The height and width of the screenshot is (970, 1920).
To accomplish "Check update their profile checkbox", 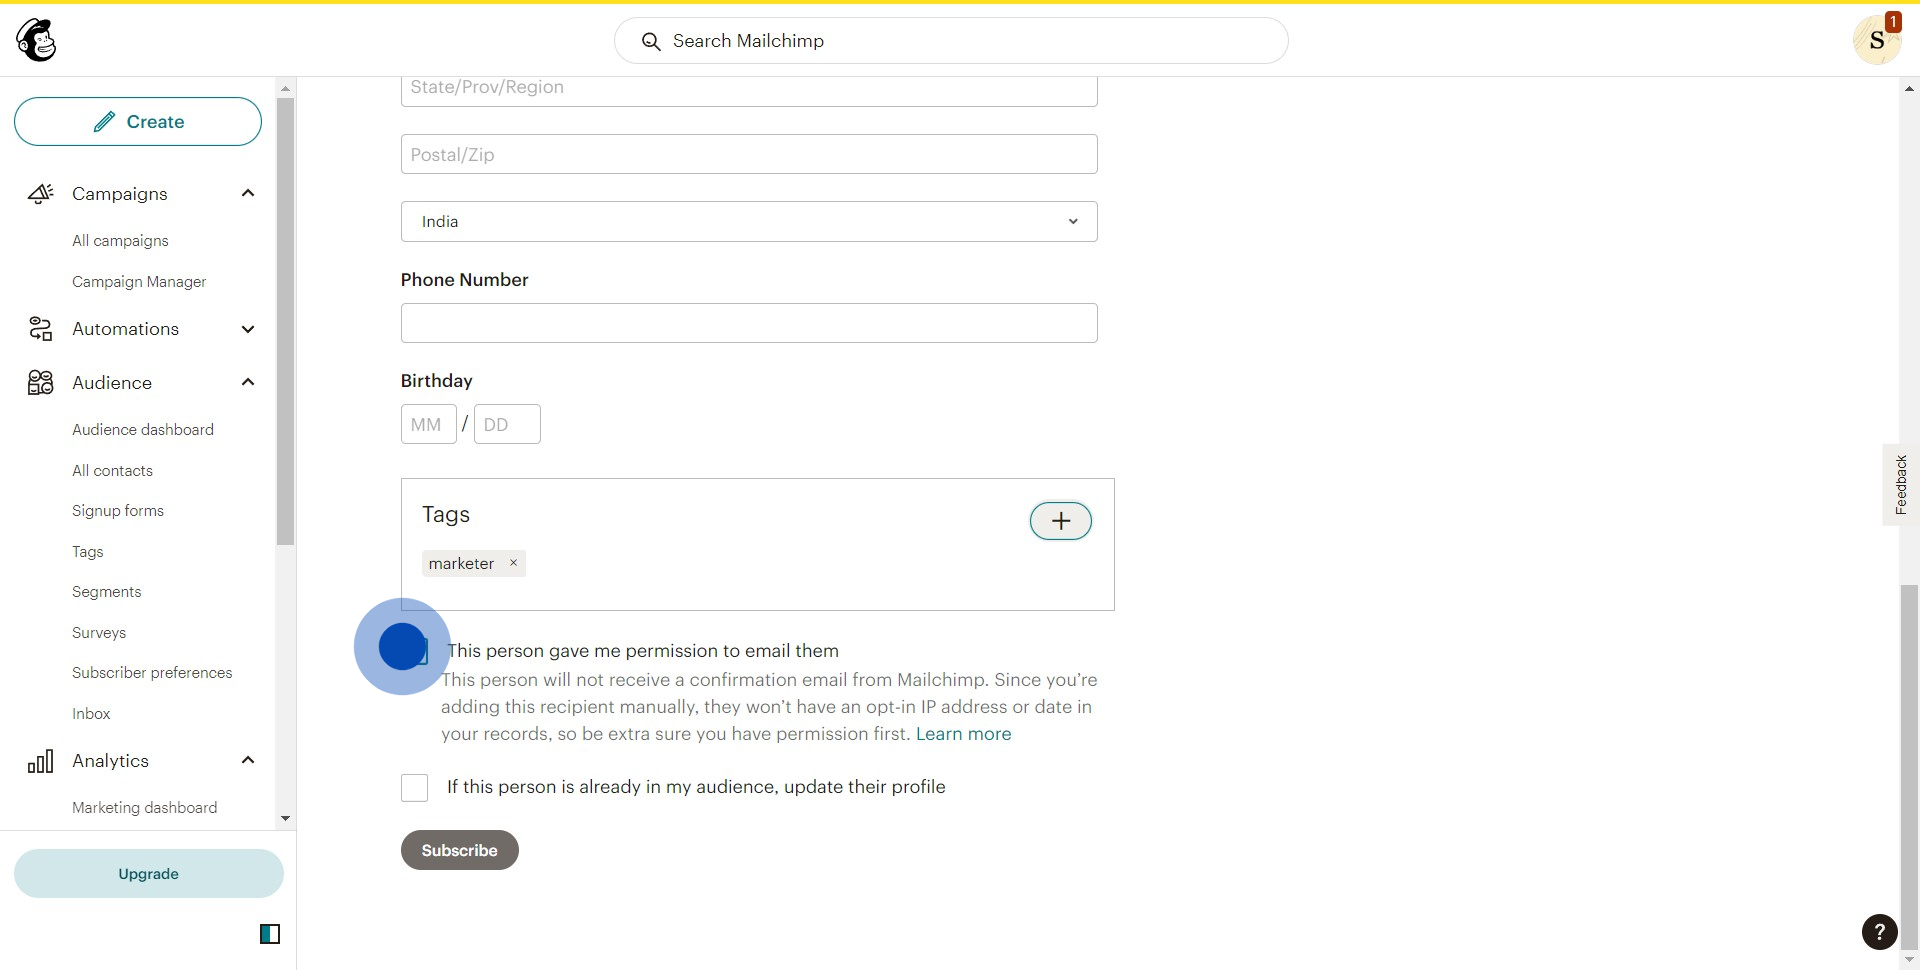I will (415, 788).
